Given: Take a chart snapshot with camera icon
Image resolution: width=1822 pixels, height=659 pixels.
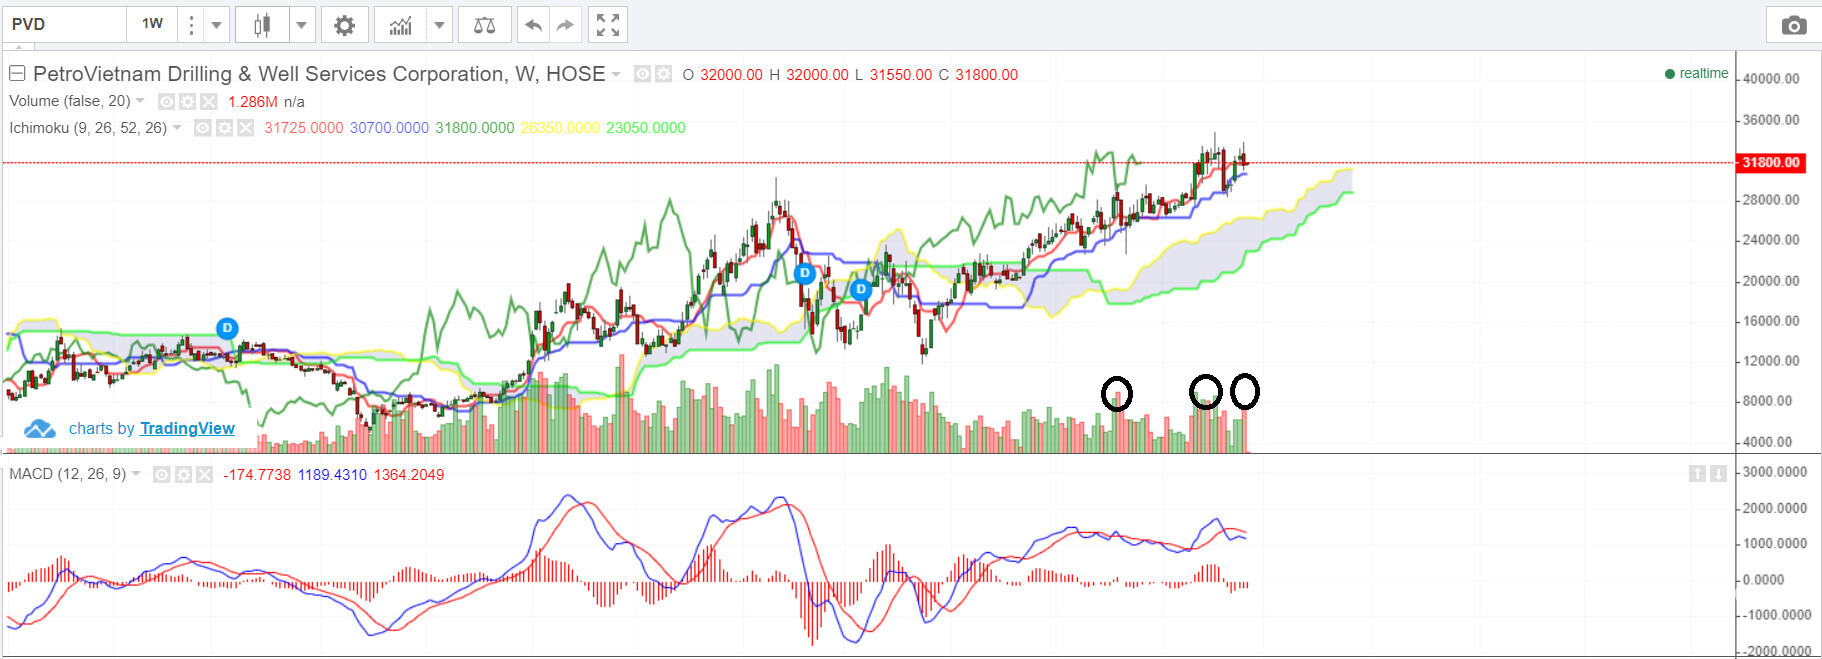Looking at the screenshot, I should (1793, 25).
